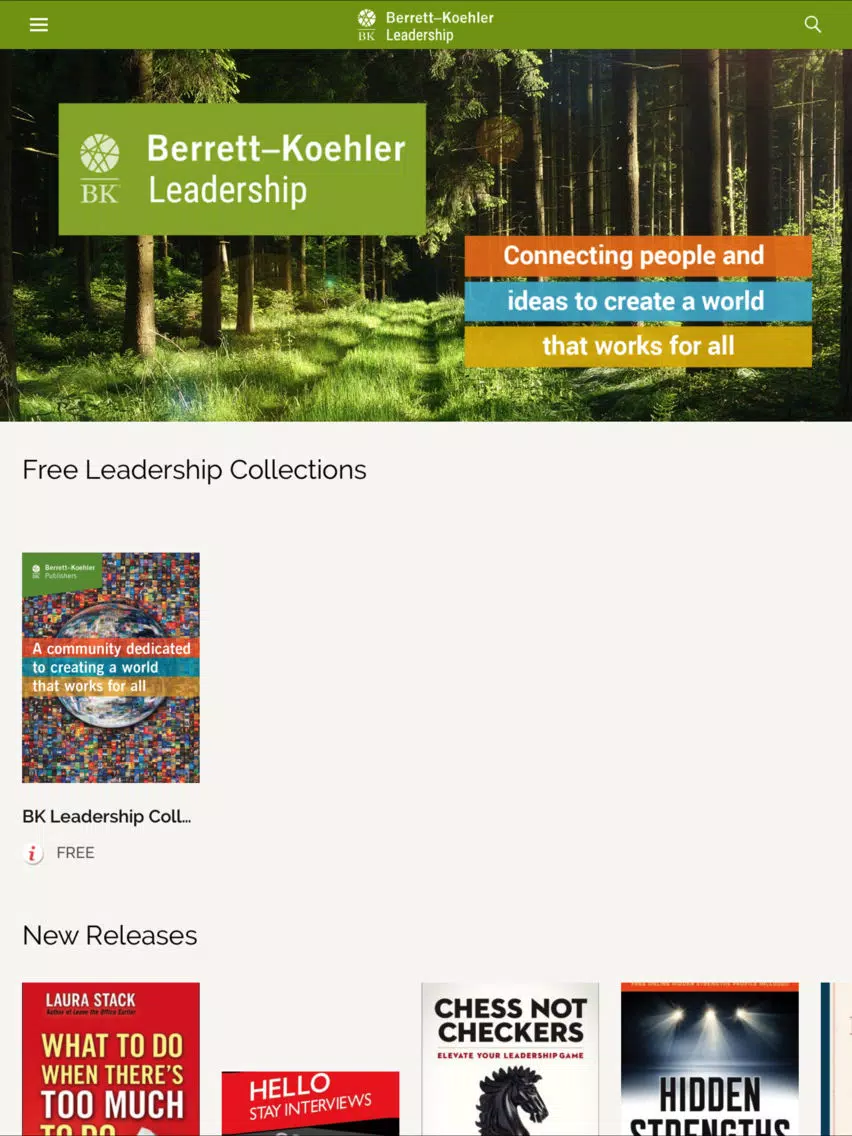Open What To Do When There's Too Much book
This screenshot has height=1136, width=852.
[111, 1058]
